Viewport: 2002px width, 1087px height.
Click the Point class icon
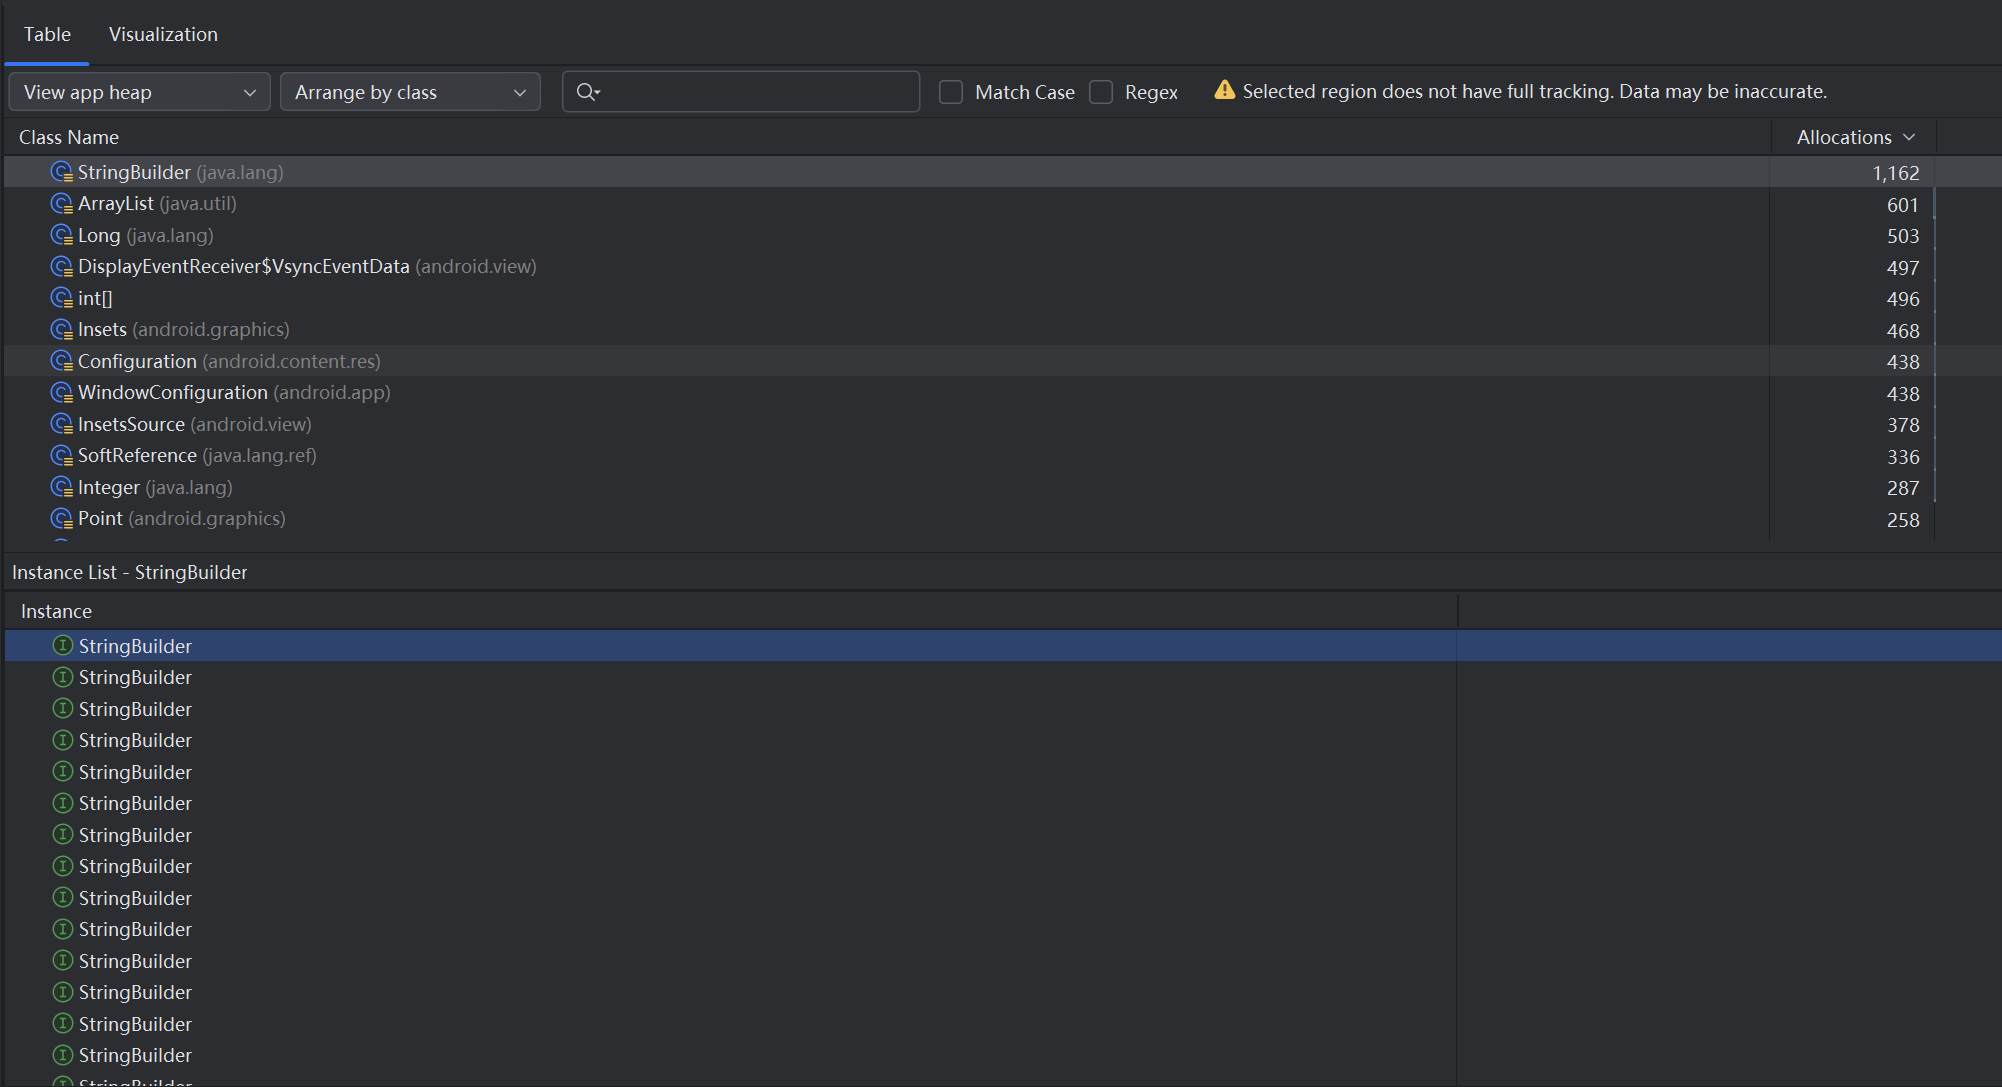62,519
